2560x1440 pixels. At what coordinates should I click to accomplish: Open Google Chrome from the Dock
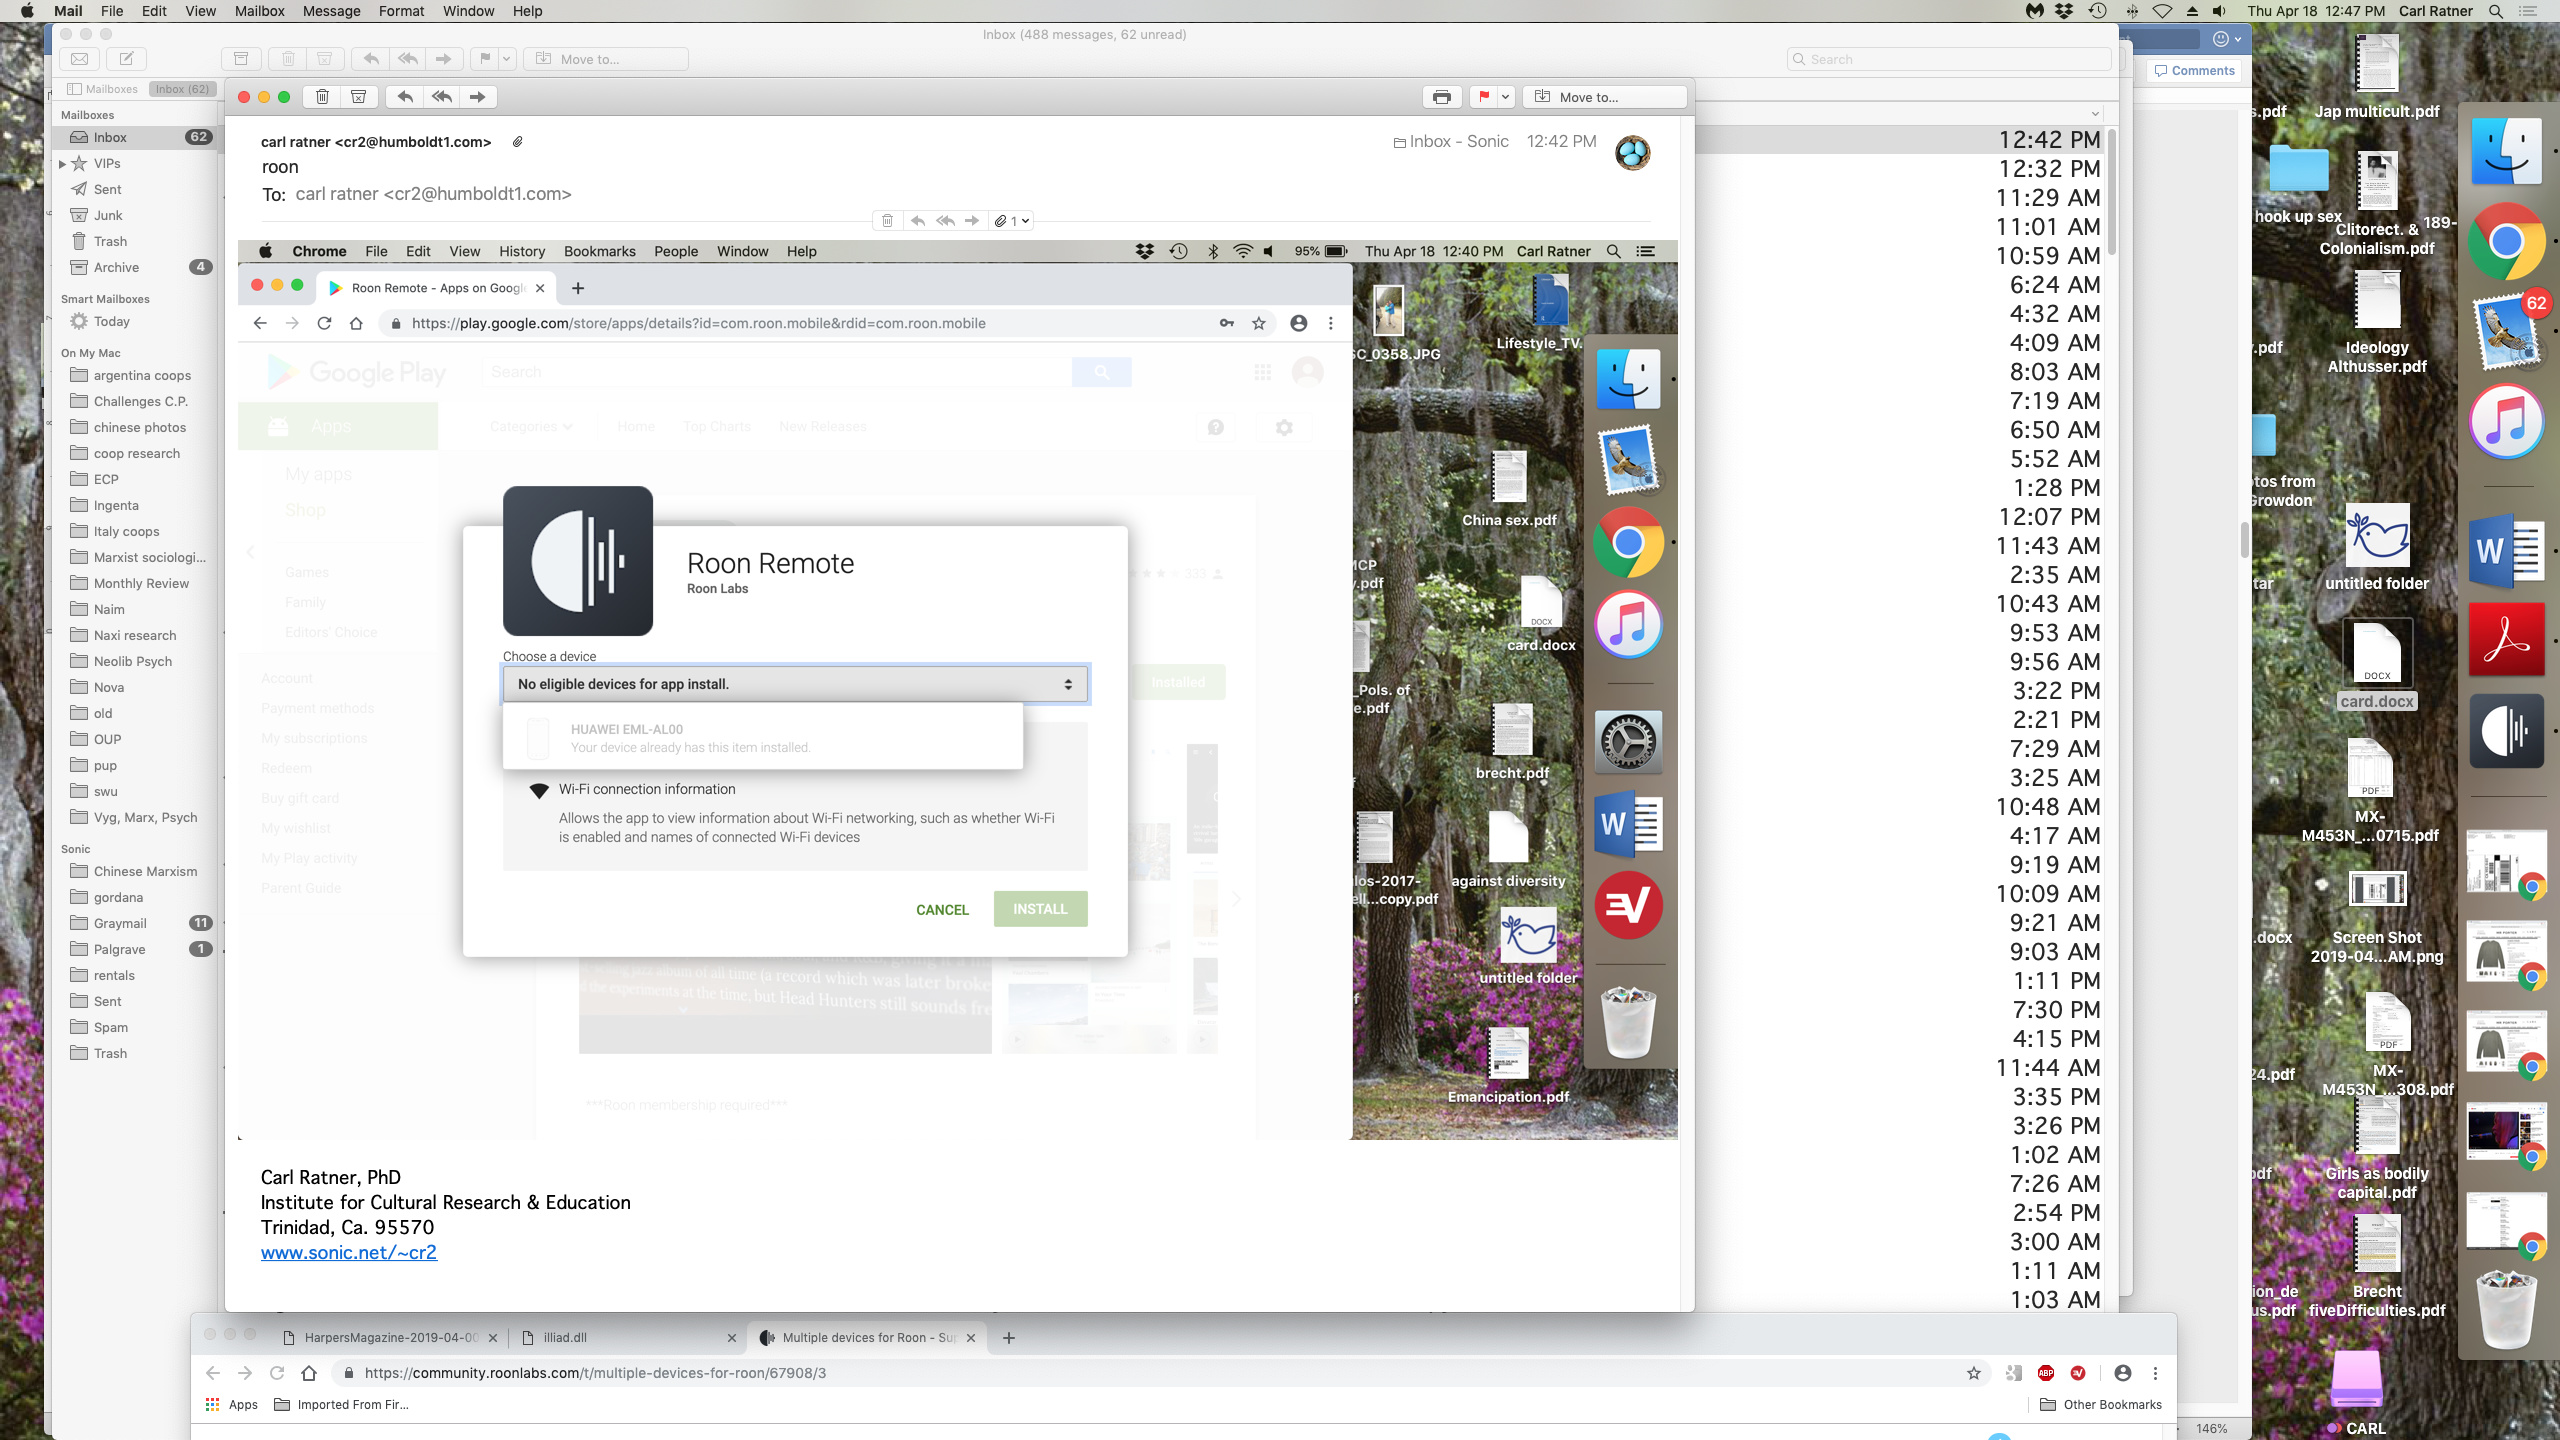[2505, 242]
